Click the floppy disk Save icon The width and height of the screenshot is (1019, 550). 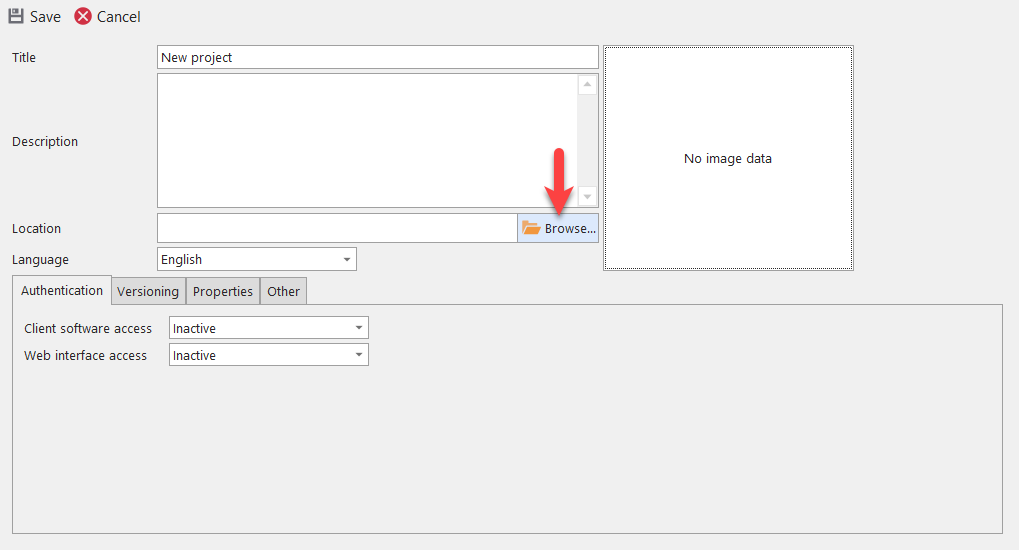16,16
